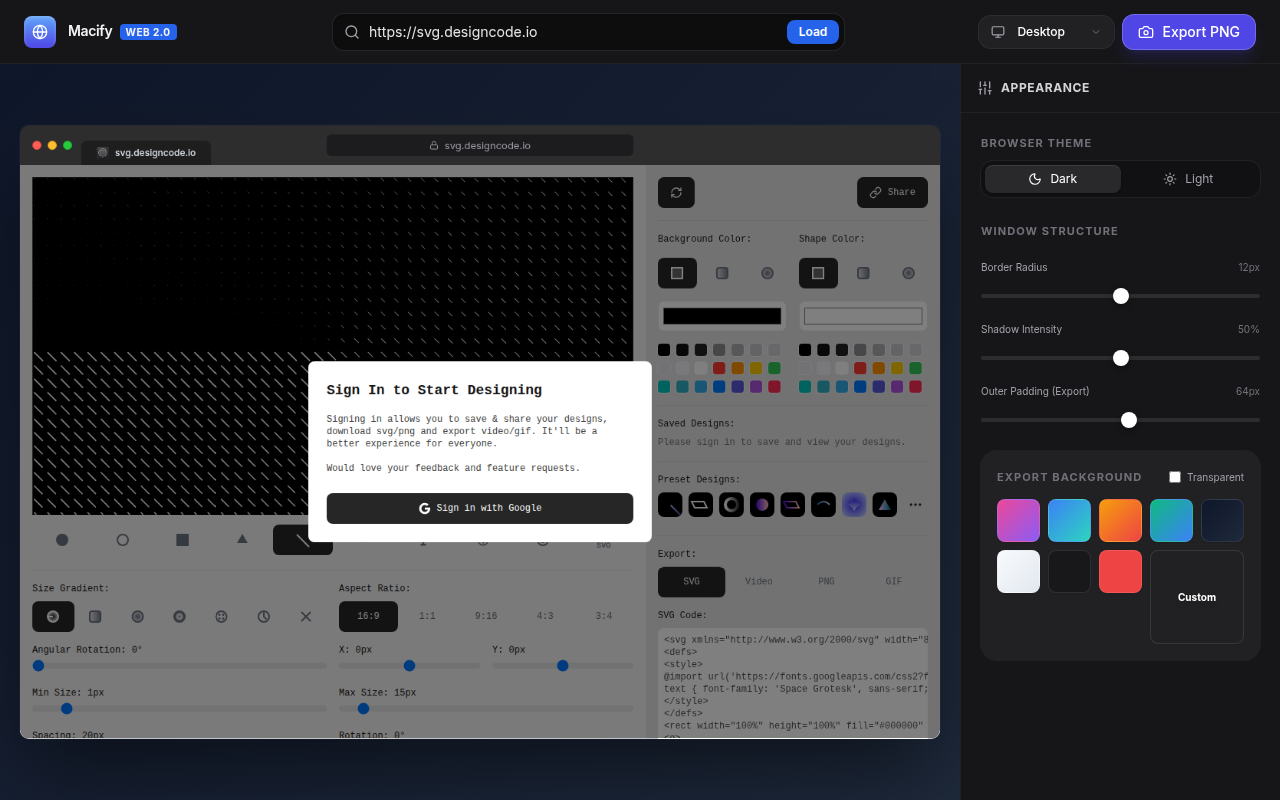This screenshot has width=1280, height=800.
Task: Choose the fourth Size Gradient icon (ring)
Action: [180, 616]
